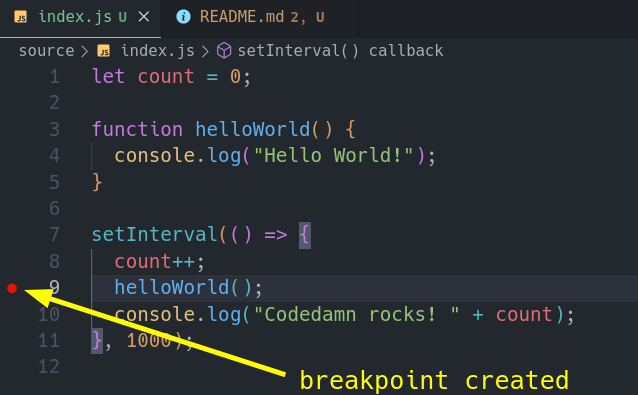This screenshot has height=395, width=638.
Task: Click the JS icon in the breadcrumb
Action: click(104, 51)
